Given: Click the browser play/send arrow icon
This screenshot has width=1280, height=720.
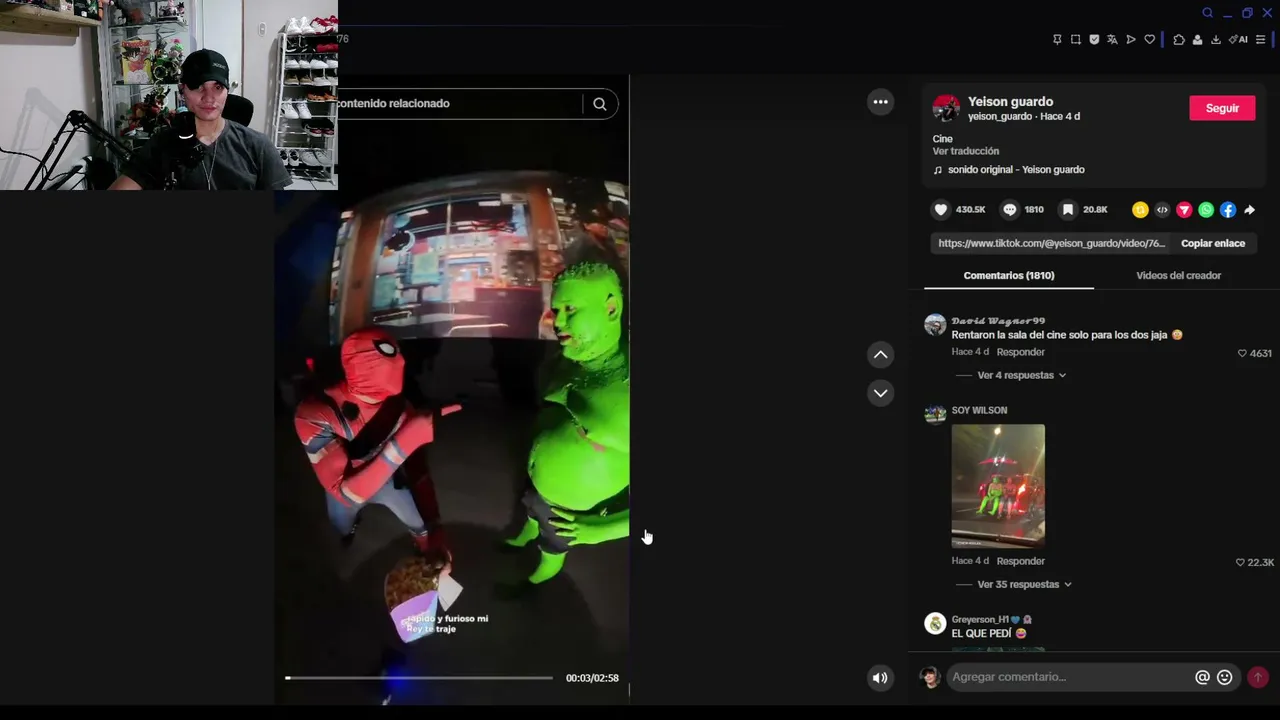Looking at the screenshot, I should point(1131,40).
